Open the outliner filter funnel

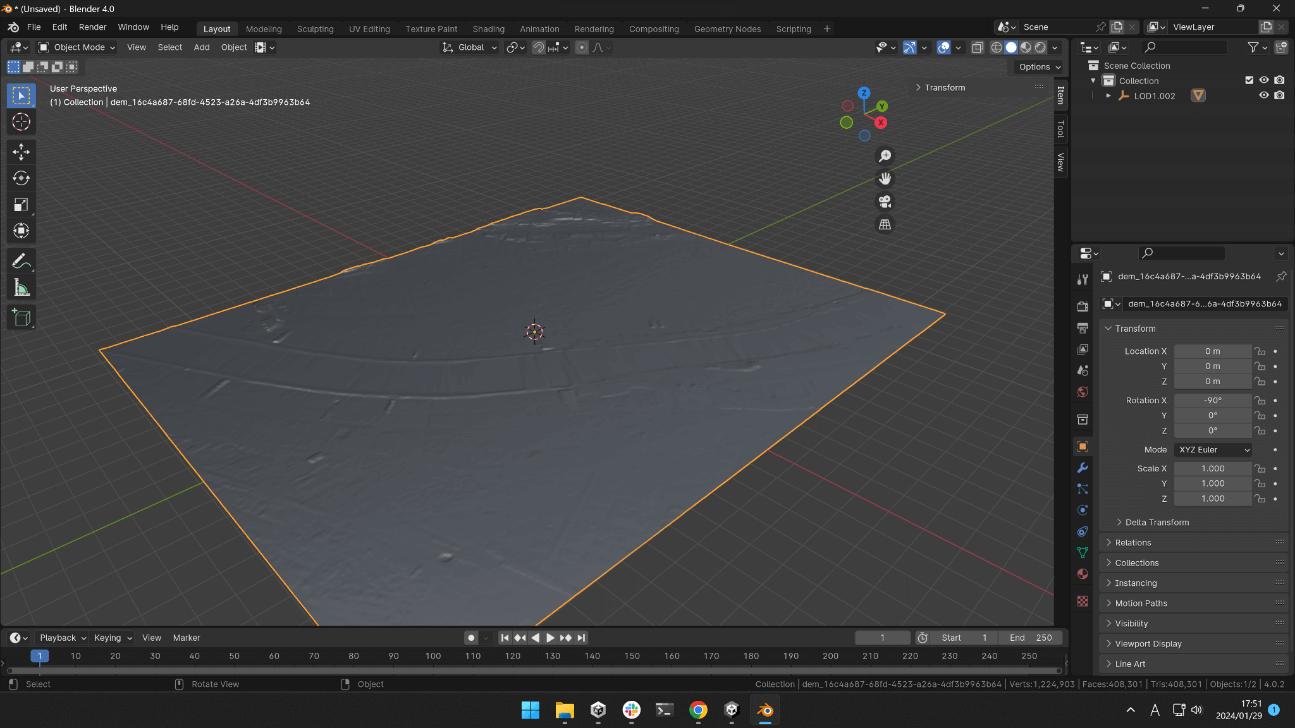coord(1253,47)
